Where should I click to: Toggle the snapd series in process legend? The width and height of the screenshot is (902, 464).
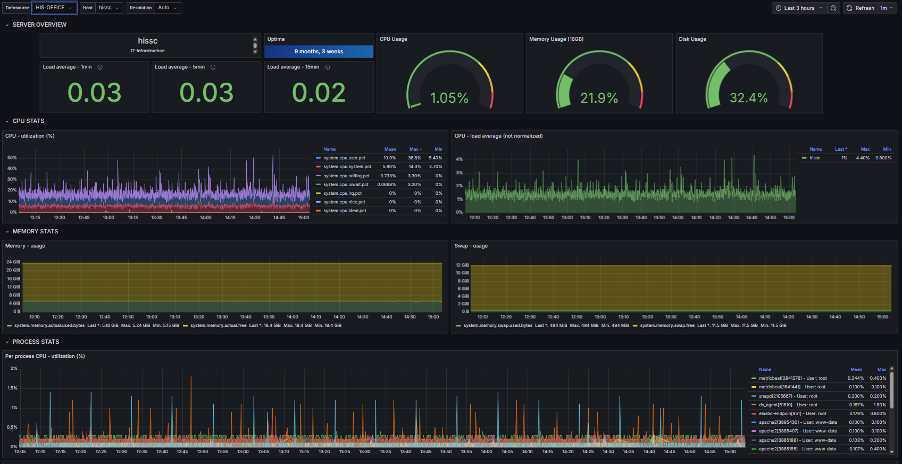pyautogui.click(x=790, y=396)
